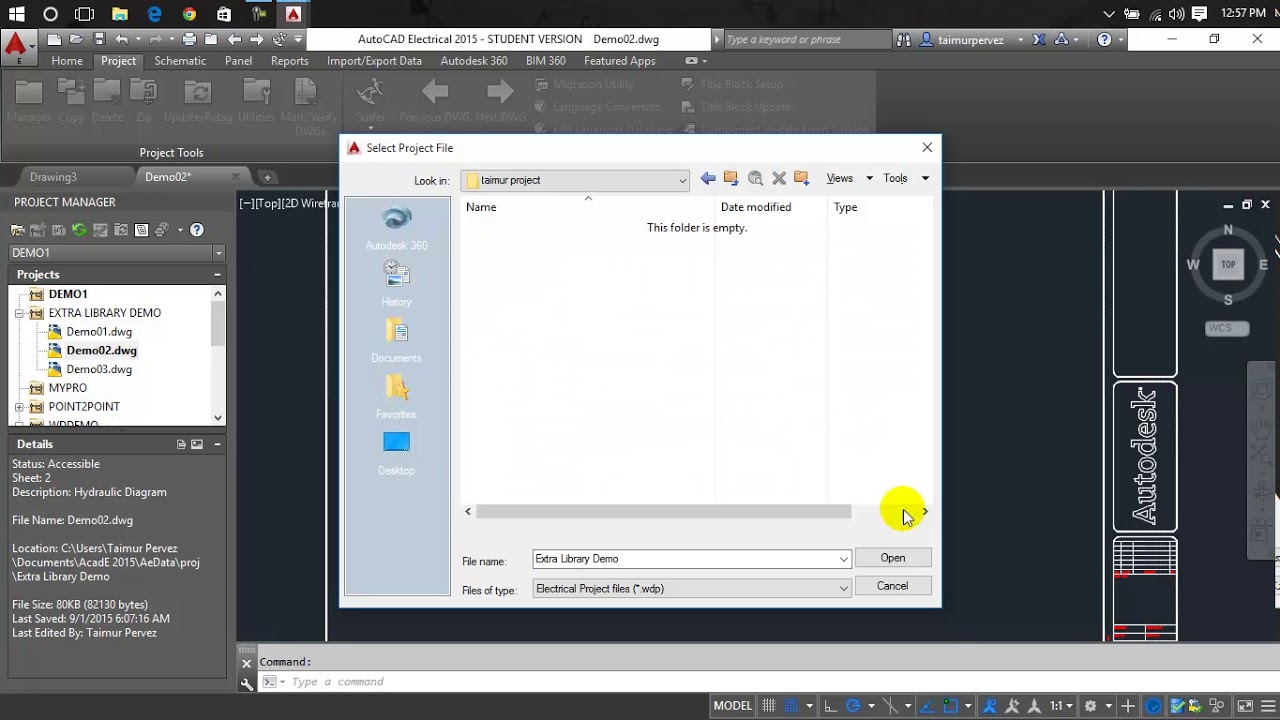Click the Publish/Plot icon in Project Manager
This screenshot has height=720, width=1280.
tap(160, 230)
